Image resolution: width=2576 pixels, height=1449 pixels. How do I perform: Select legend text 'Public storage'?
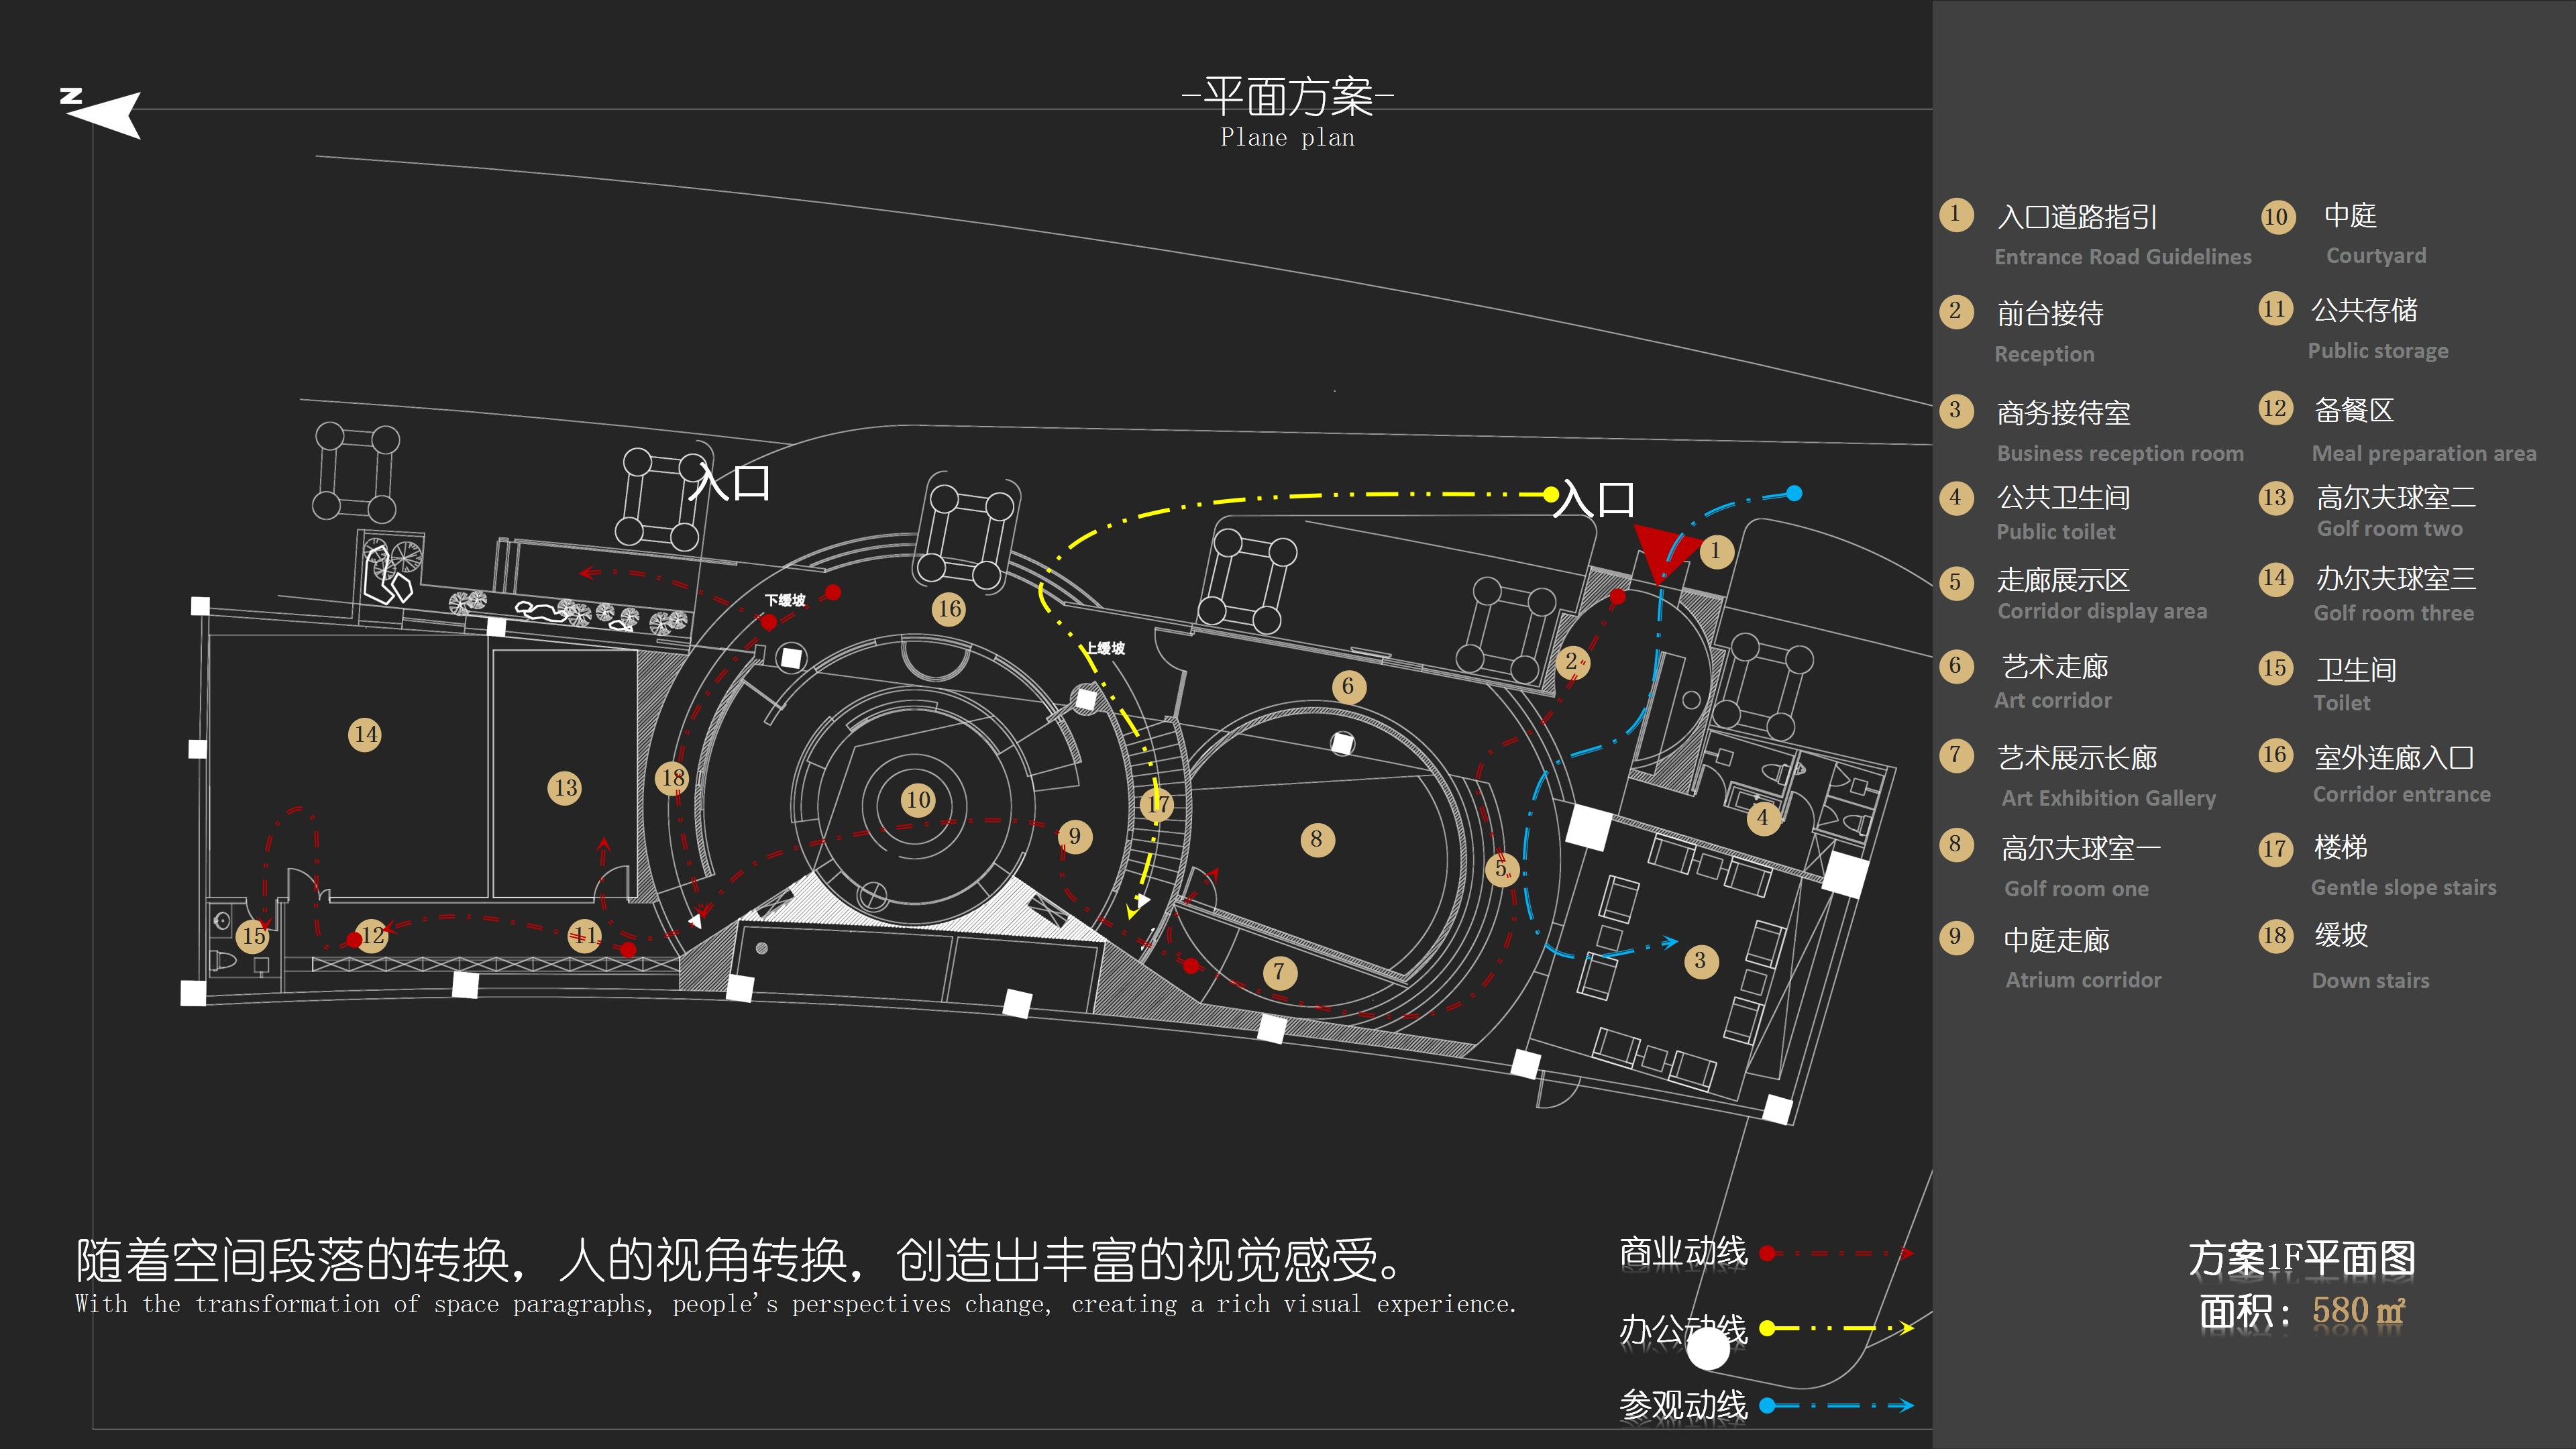coord(2378,351)
